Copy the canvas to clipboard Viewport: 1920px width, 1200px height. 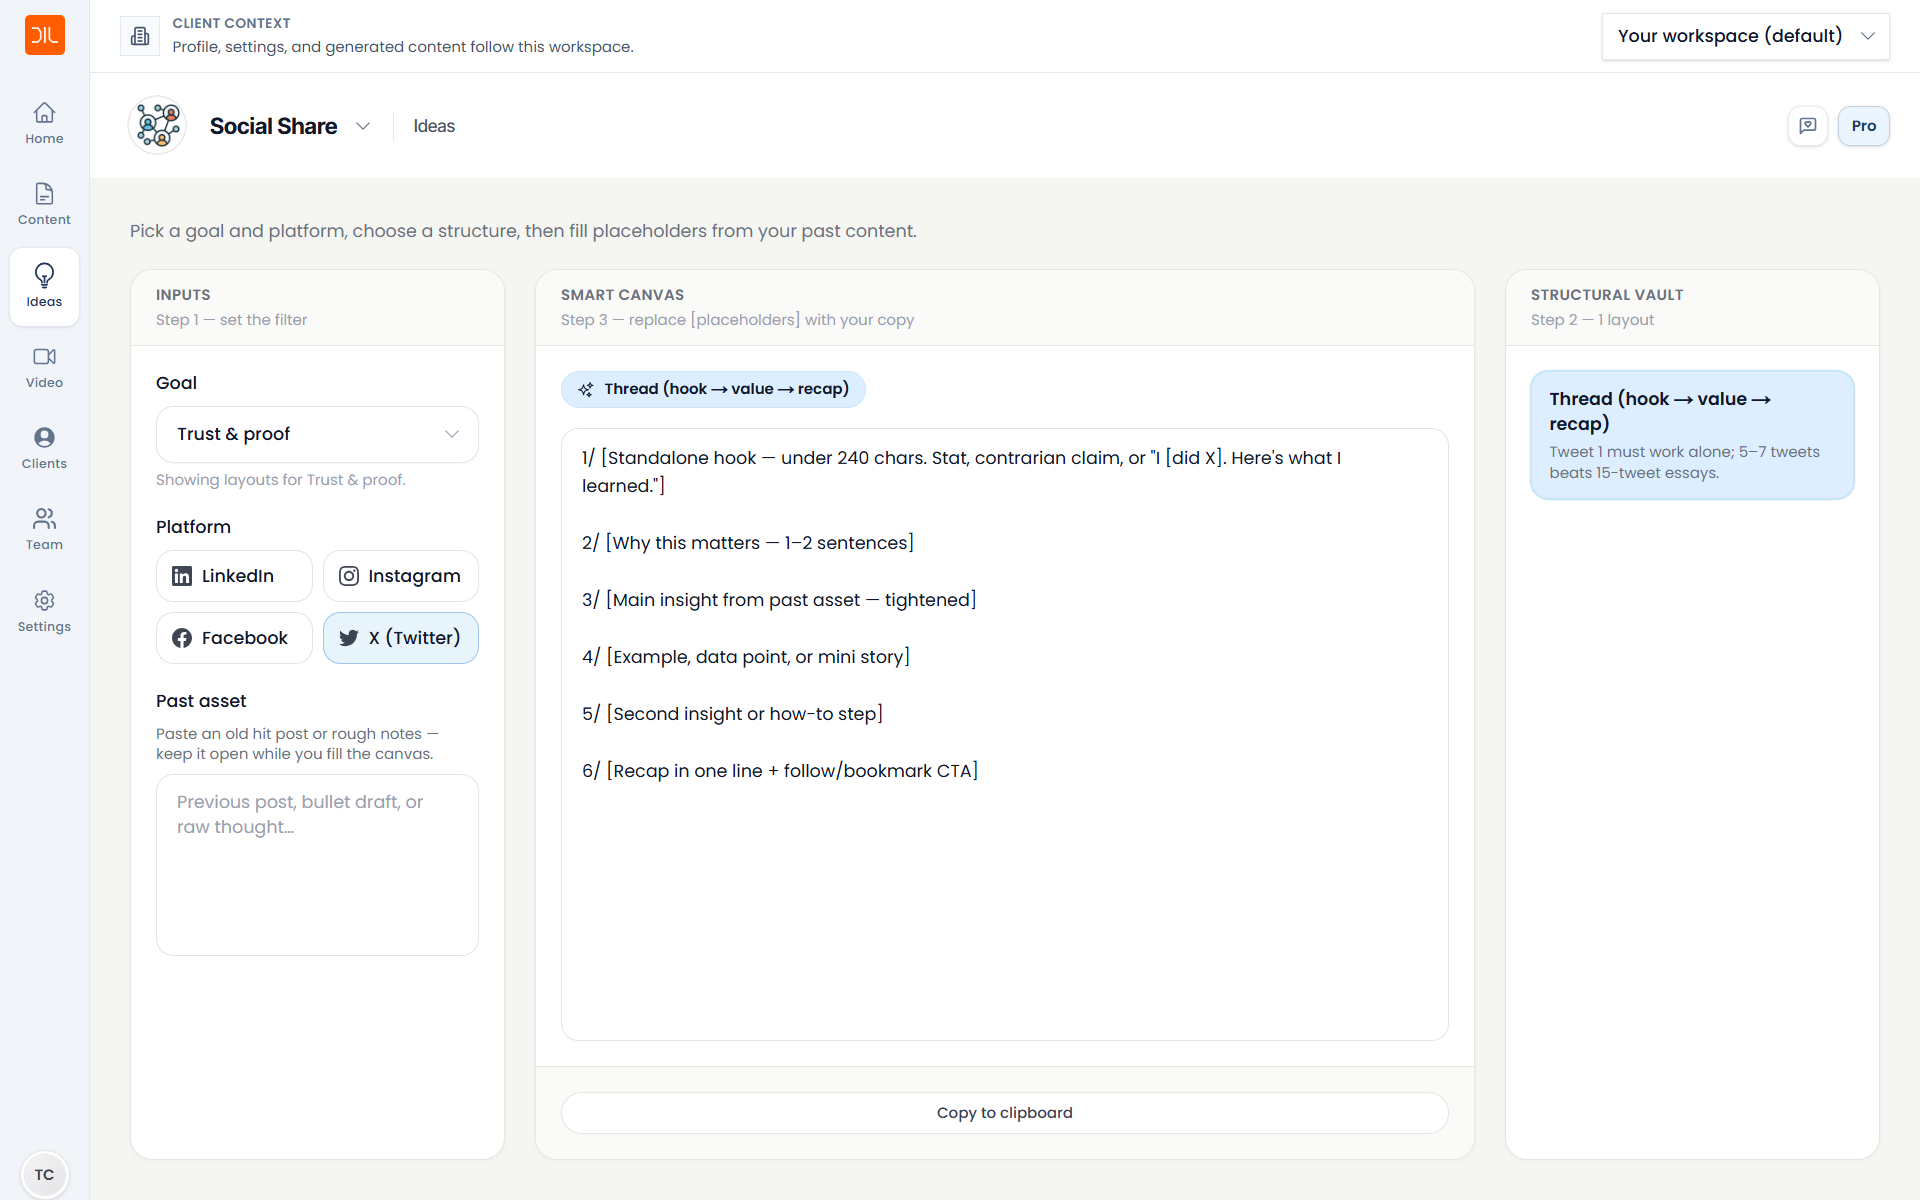[x=1004, y=1113]
